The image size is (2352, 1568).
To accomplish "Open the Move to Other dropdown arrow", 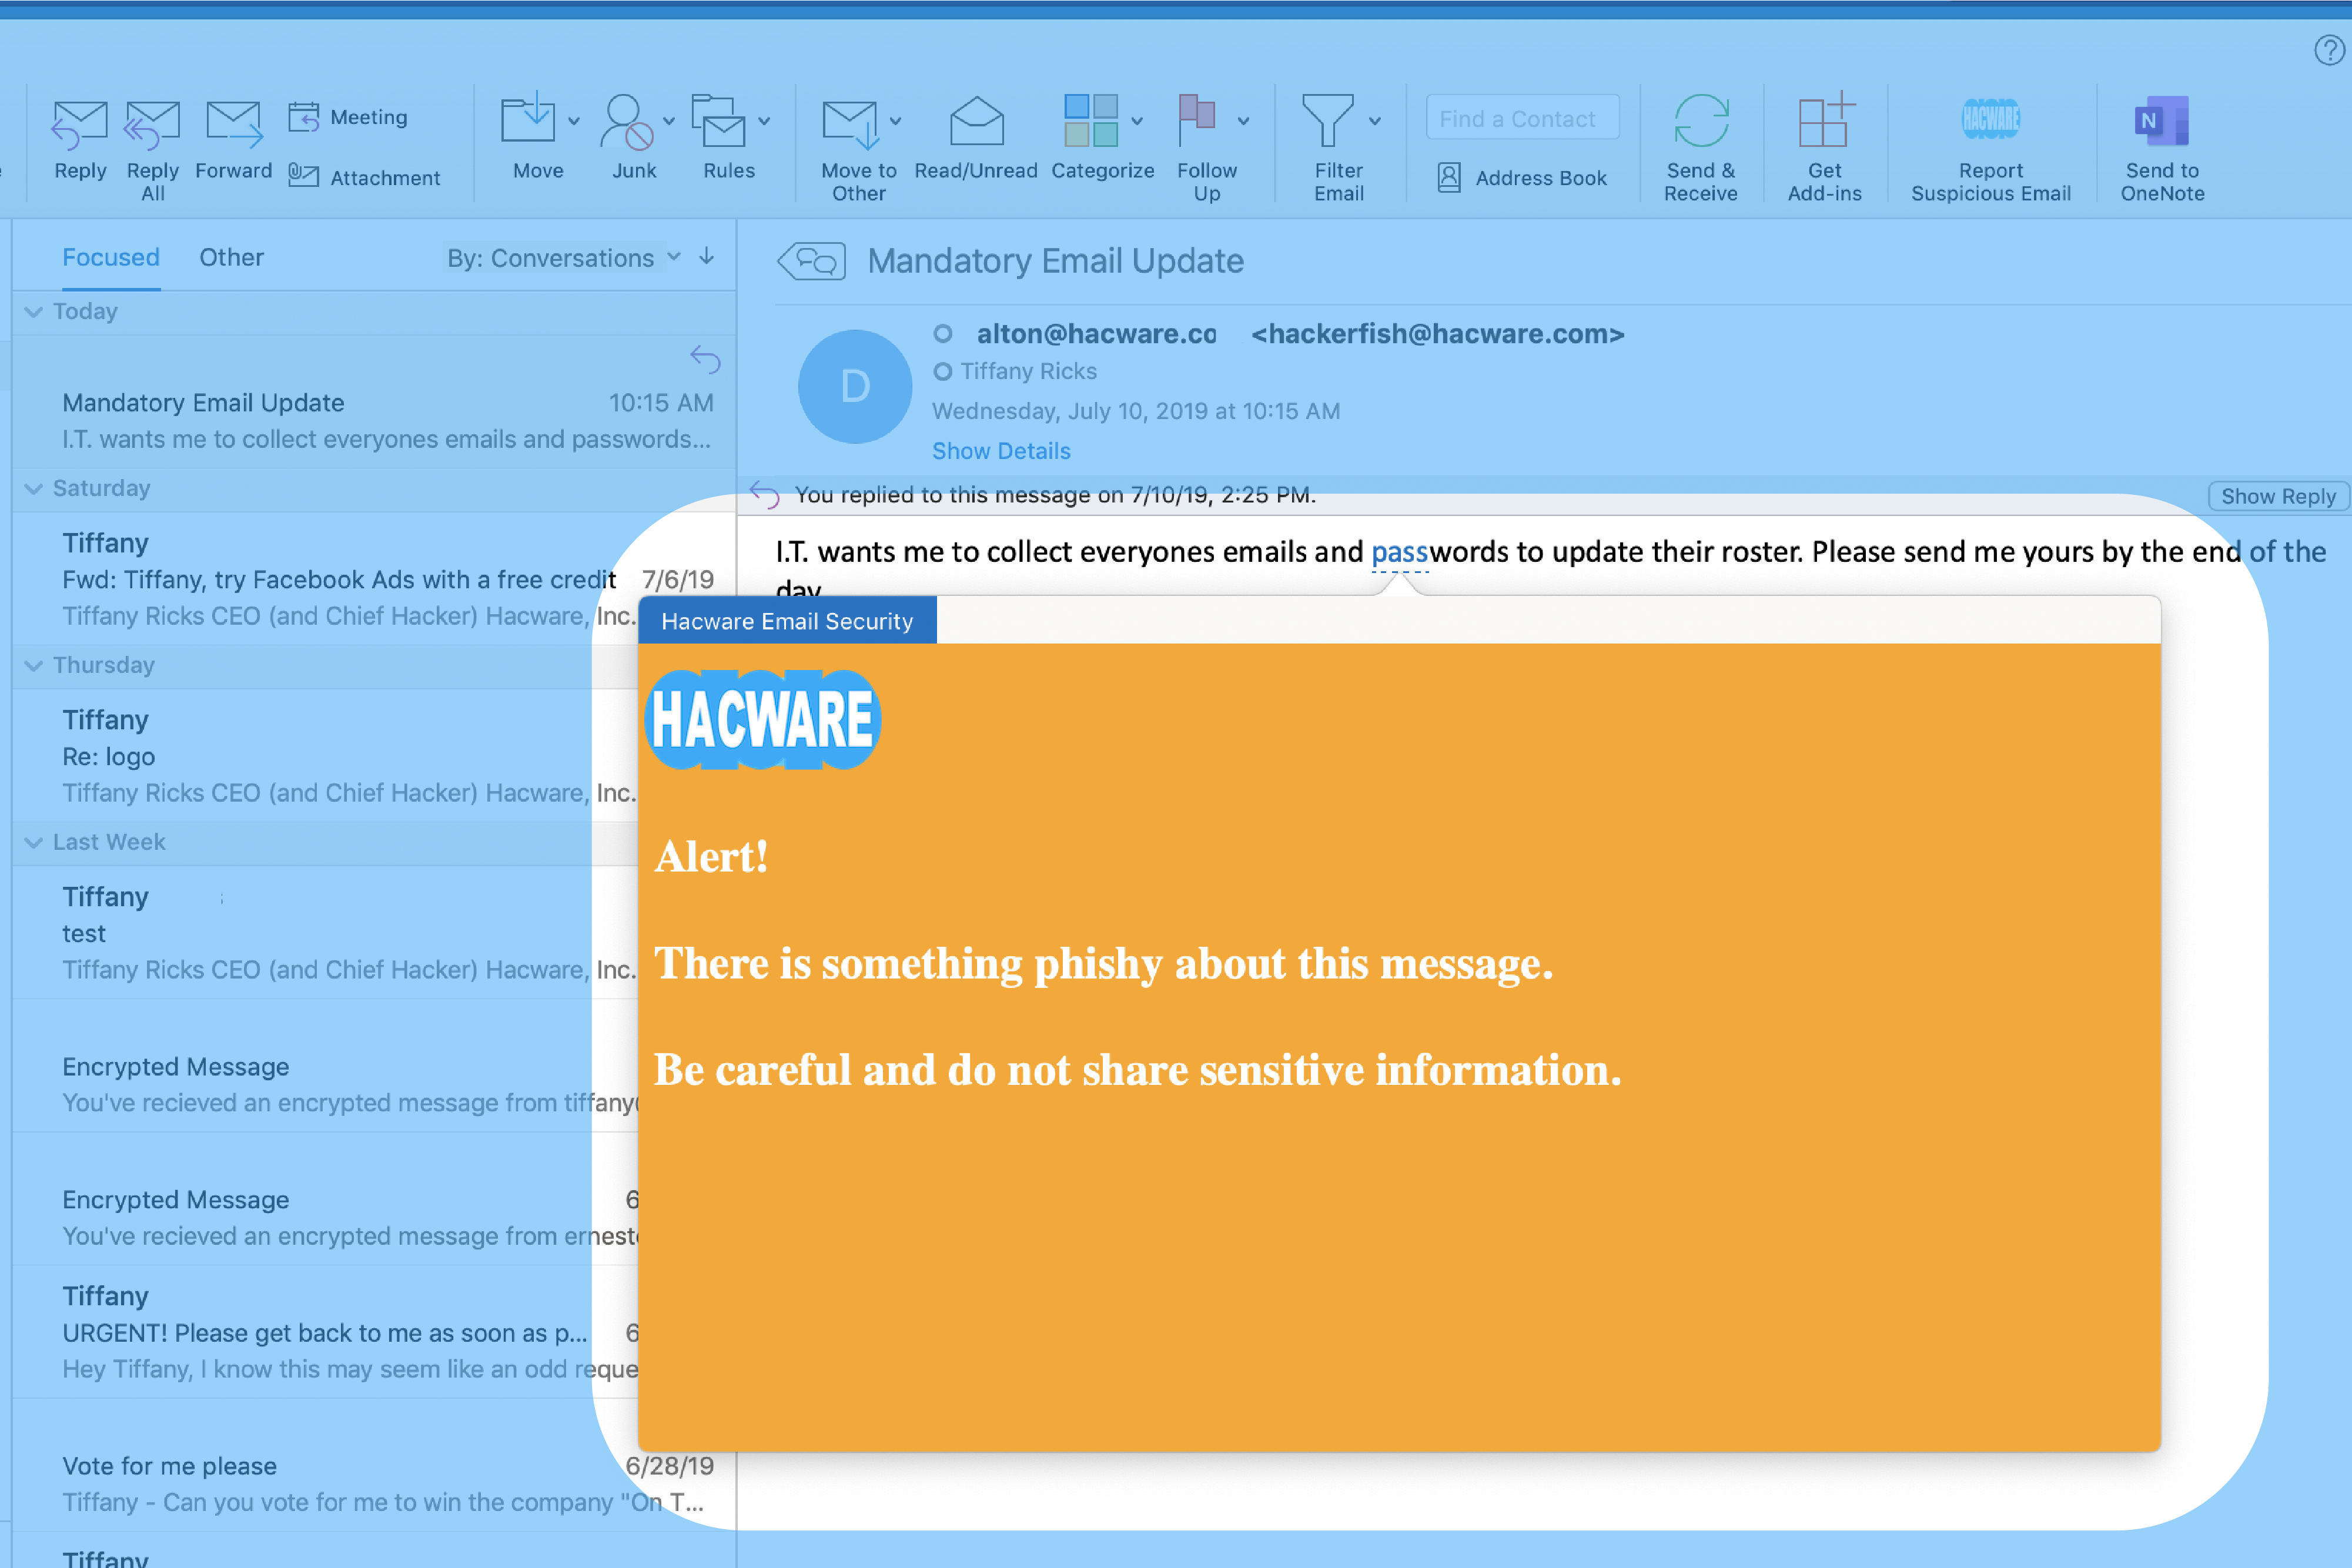I will (x=896, y=121).
